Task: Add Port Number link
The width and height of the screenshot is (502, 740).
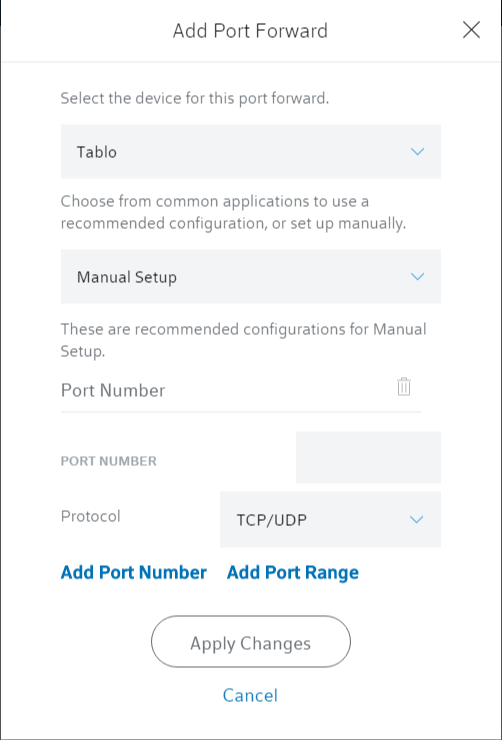Action: tap(134, 572)
